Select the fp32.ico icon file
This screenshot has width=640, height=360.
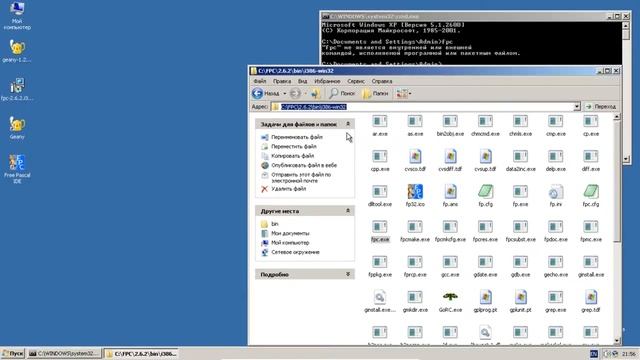(415, 191)
